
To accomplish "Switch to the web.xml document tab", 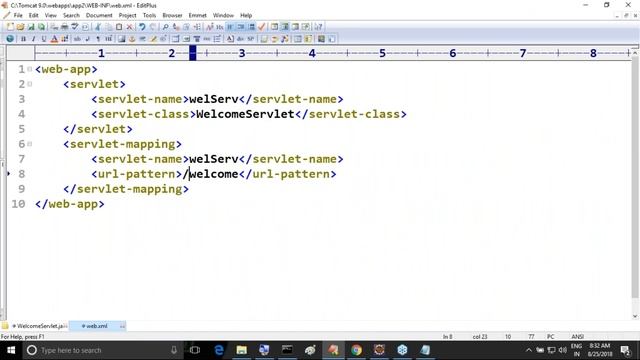I will point(97,326).
